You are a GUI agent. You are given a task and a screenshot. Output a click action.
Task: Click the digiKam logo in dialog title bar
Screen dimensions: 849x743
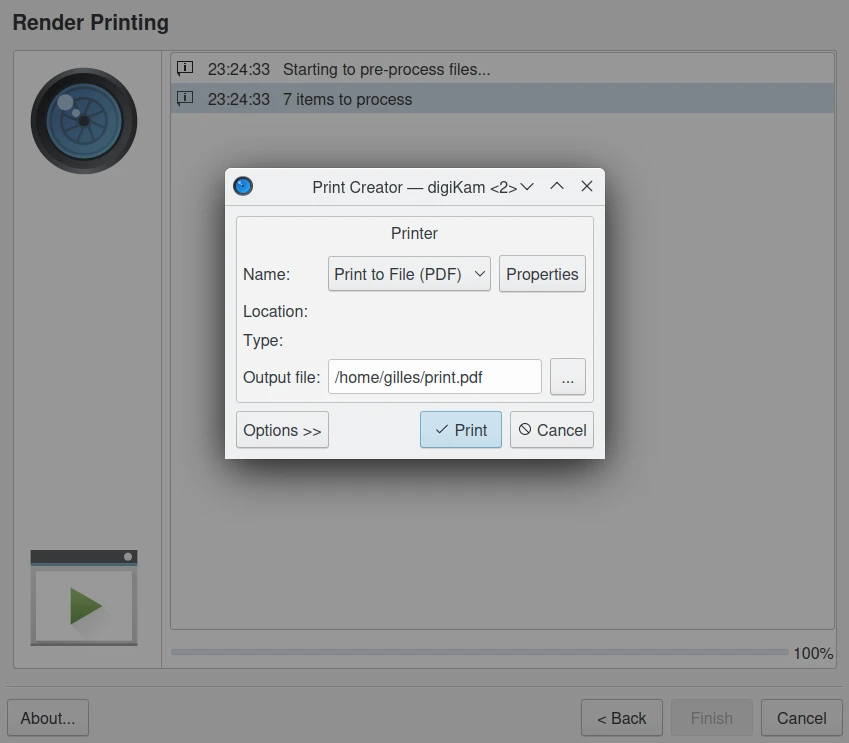coord(243,187)
